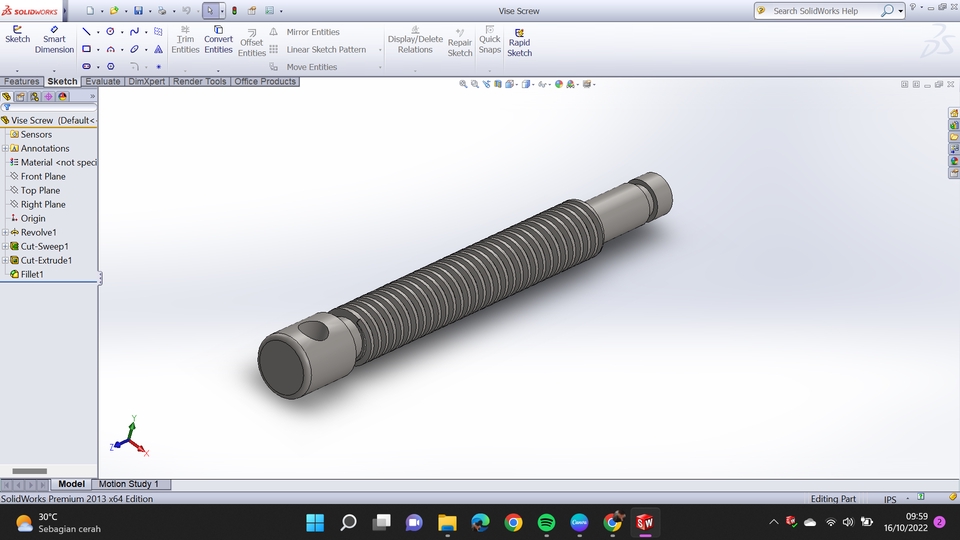Screen dimensions: 960x540
Task: Click the Section View icon
Action: 498,84
